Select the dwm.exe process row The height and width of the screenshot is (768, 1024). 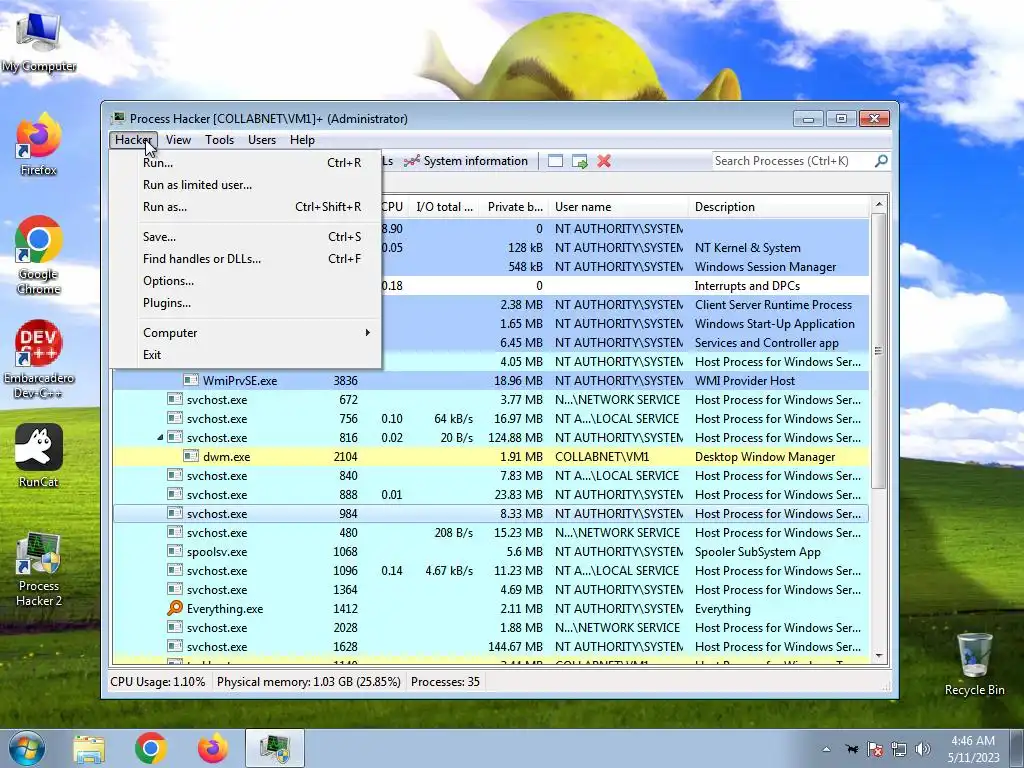pos(491,456)
